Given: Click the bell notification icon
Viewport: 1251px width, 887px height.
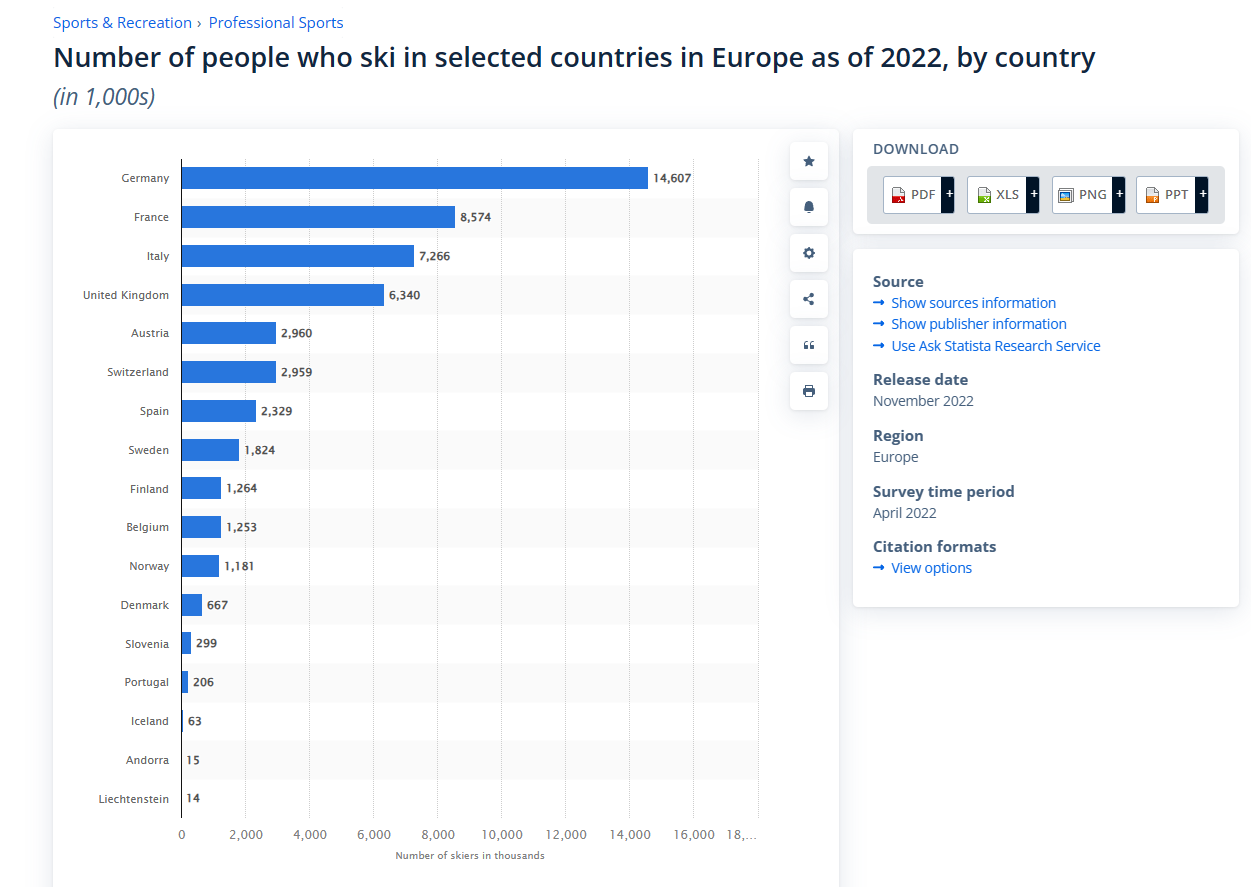Looking at the screenshot, I should (809, 207).
